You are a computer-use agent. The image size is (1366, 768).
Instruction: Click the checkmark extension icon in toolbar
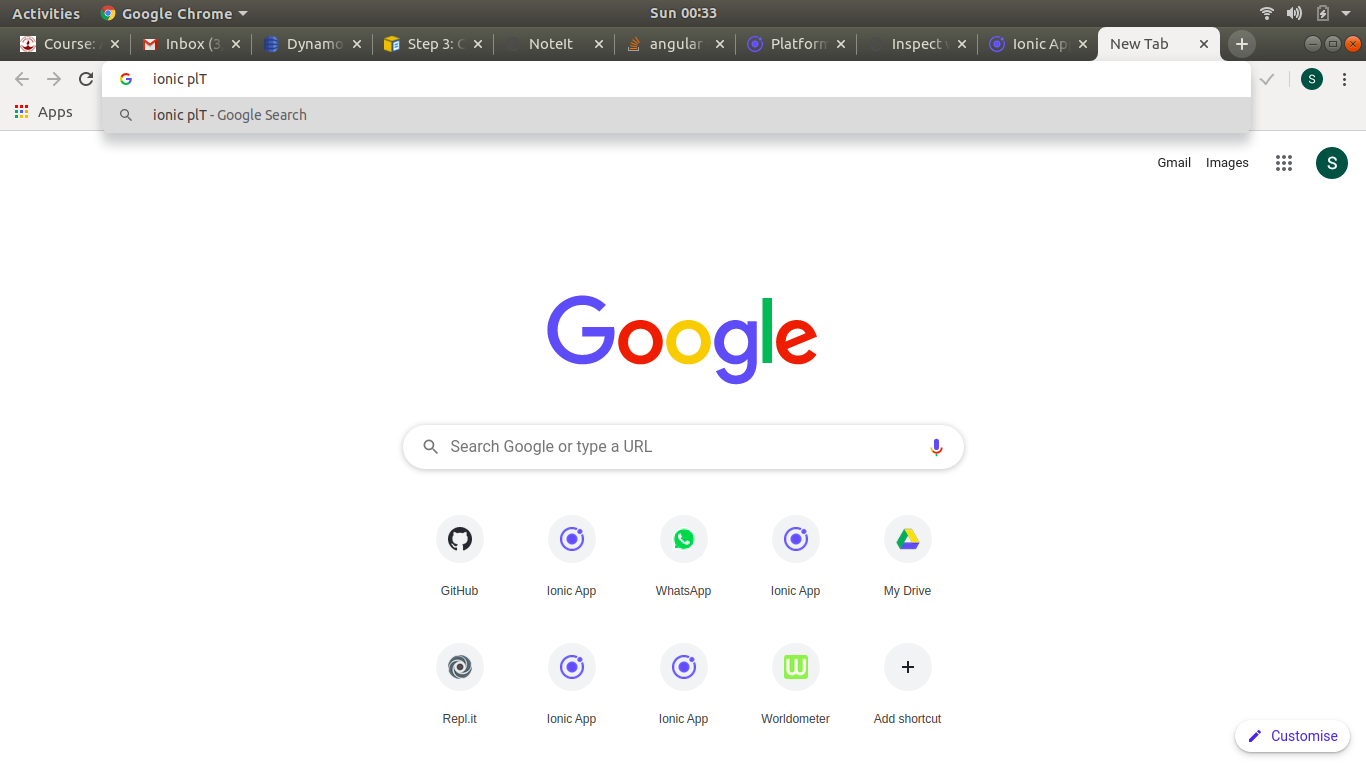(x=1267, y=79)
